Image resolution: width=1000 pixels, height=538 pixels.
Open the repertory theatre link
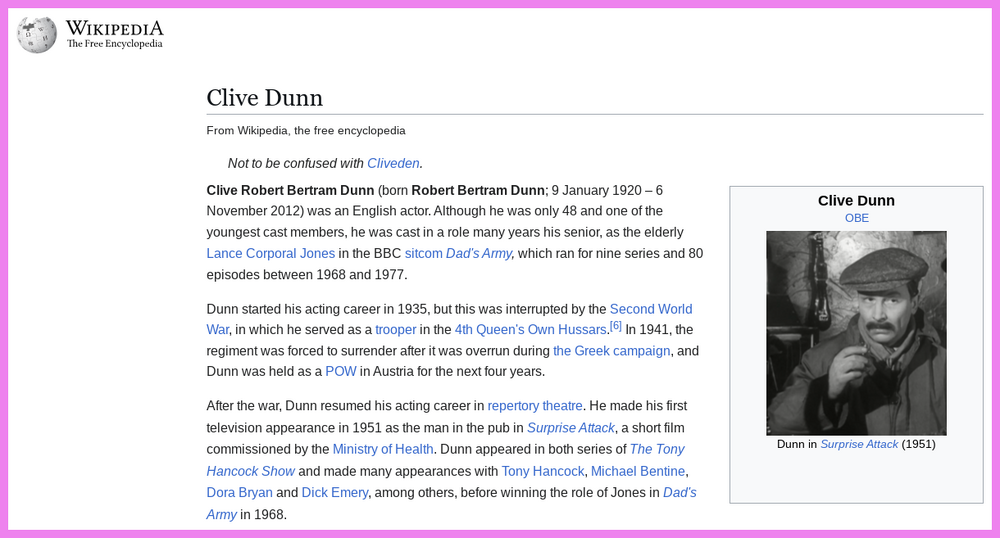(x=534, y=406)
